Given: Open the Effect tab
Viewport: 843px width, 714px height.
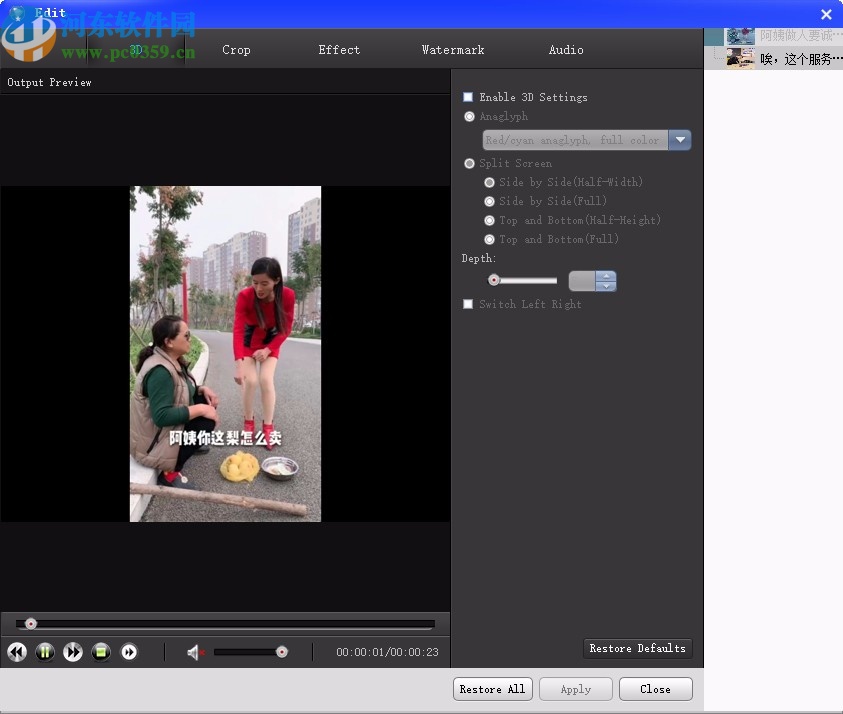Looking at the screenshot, I should 339,49.
